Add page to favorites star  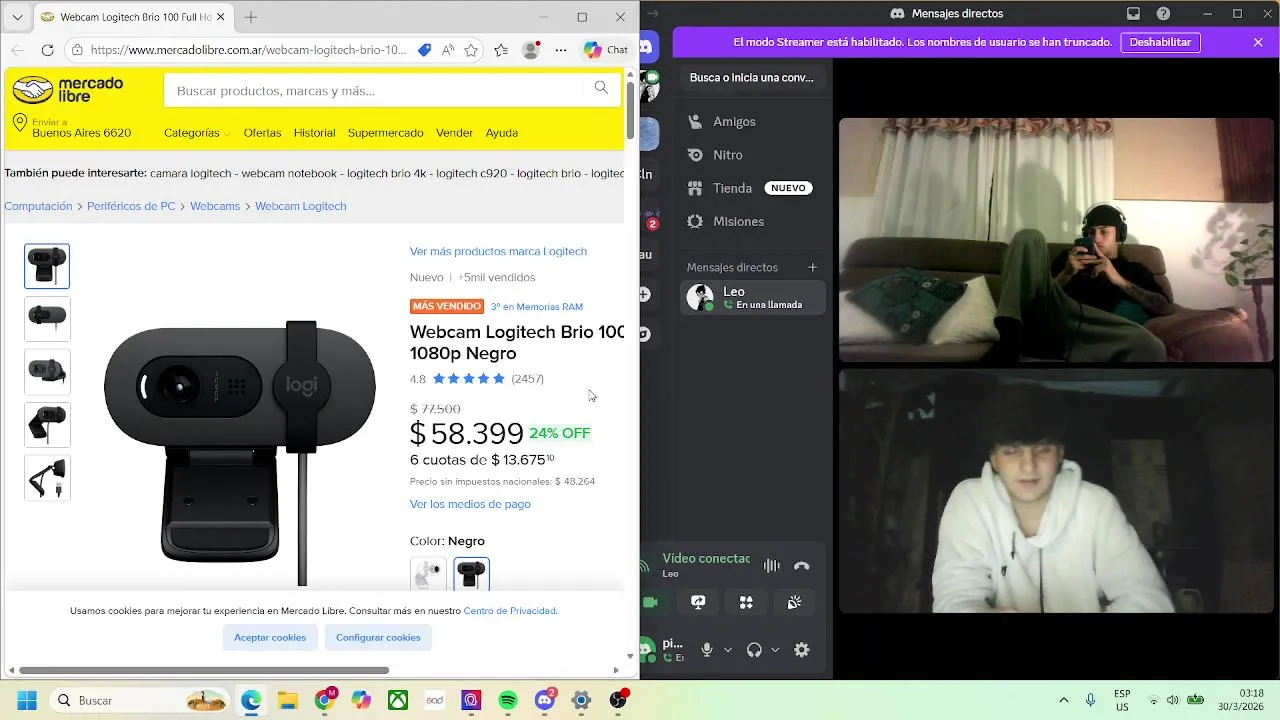click(x=471, y=50)
